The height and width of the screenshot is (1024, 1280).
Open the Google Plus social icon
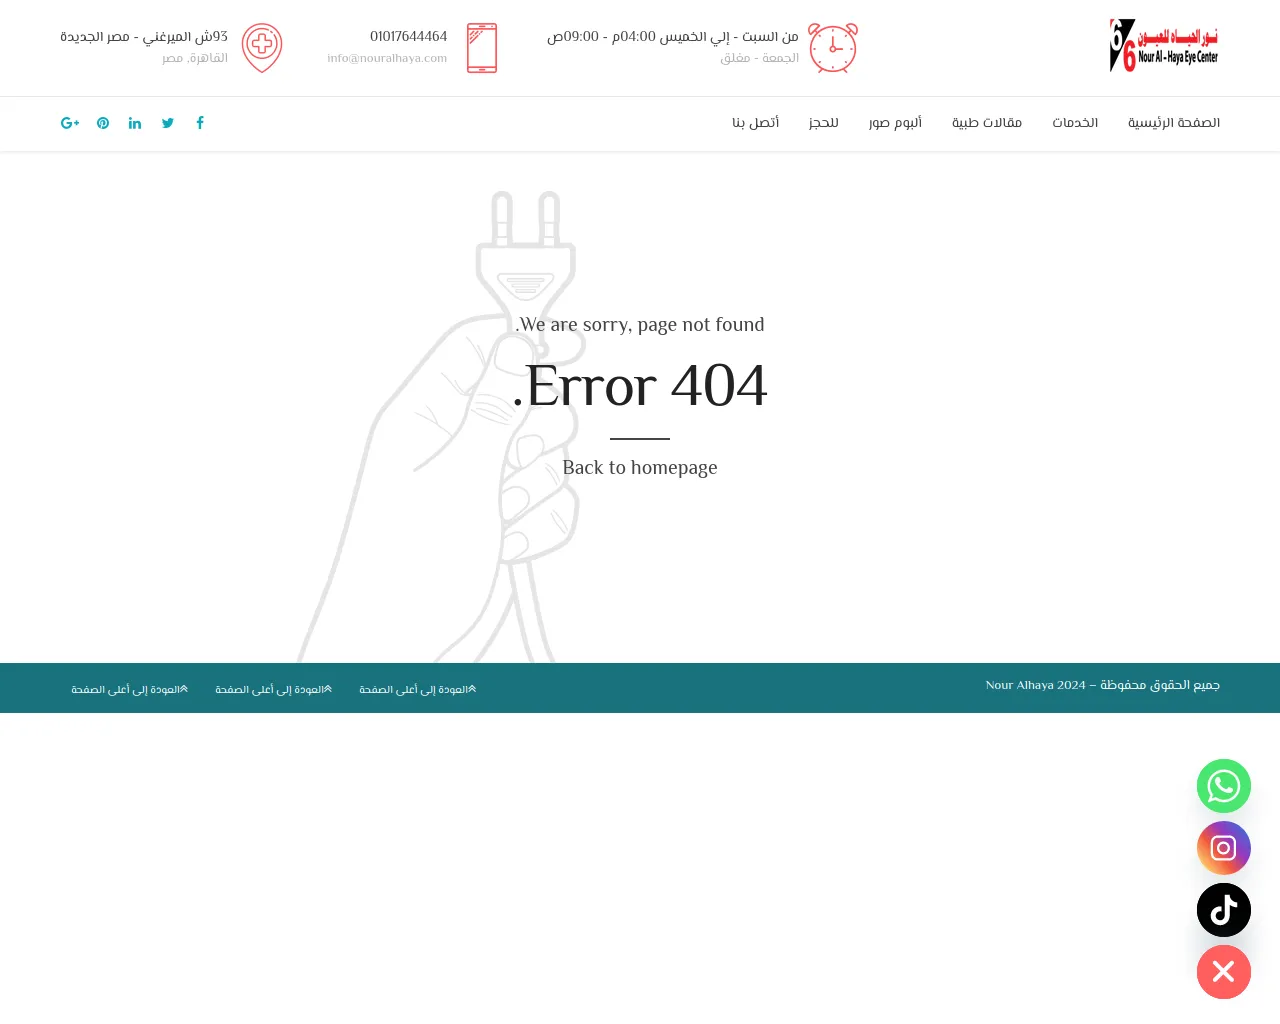point(70,123)
